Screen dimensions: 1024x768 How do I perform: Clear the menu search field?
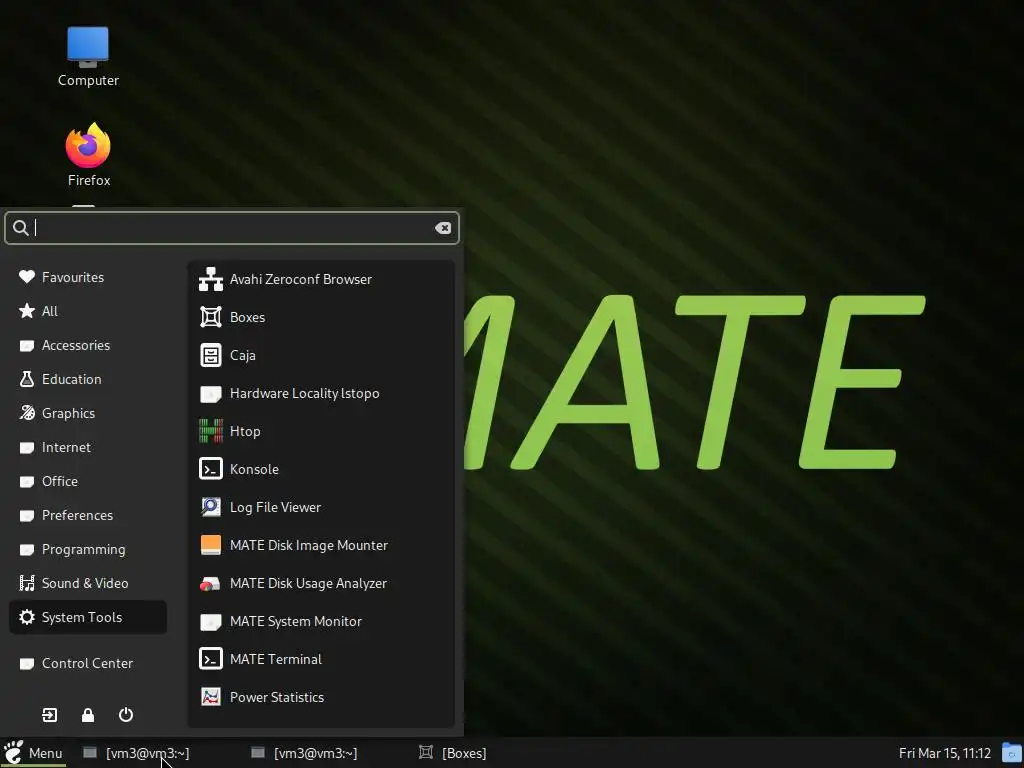pyautogui.click(x=443, y=228)
